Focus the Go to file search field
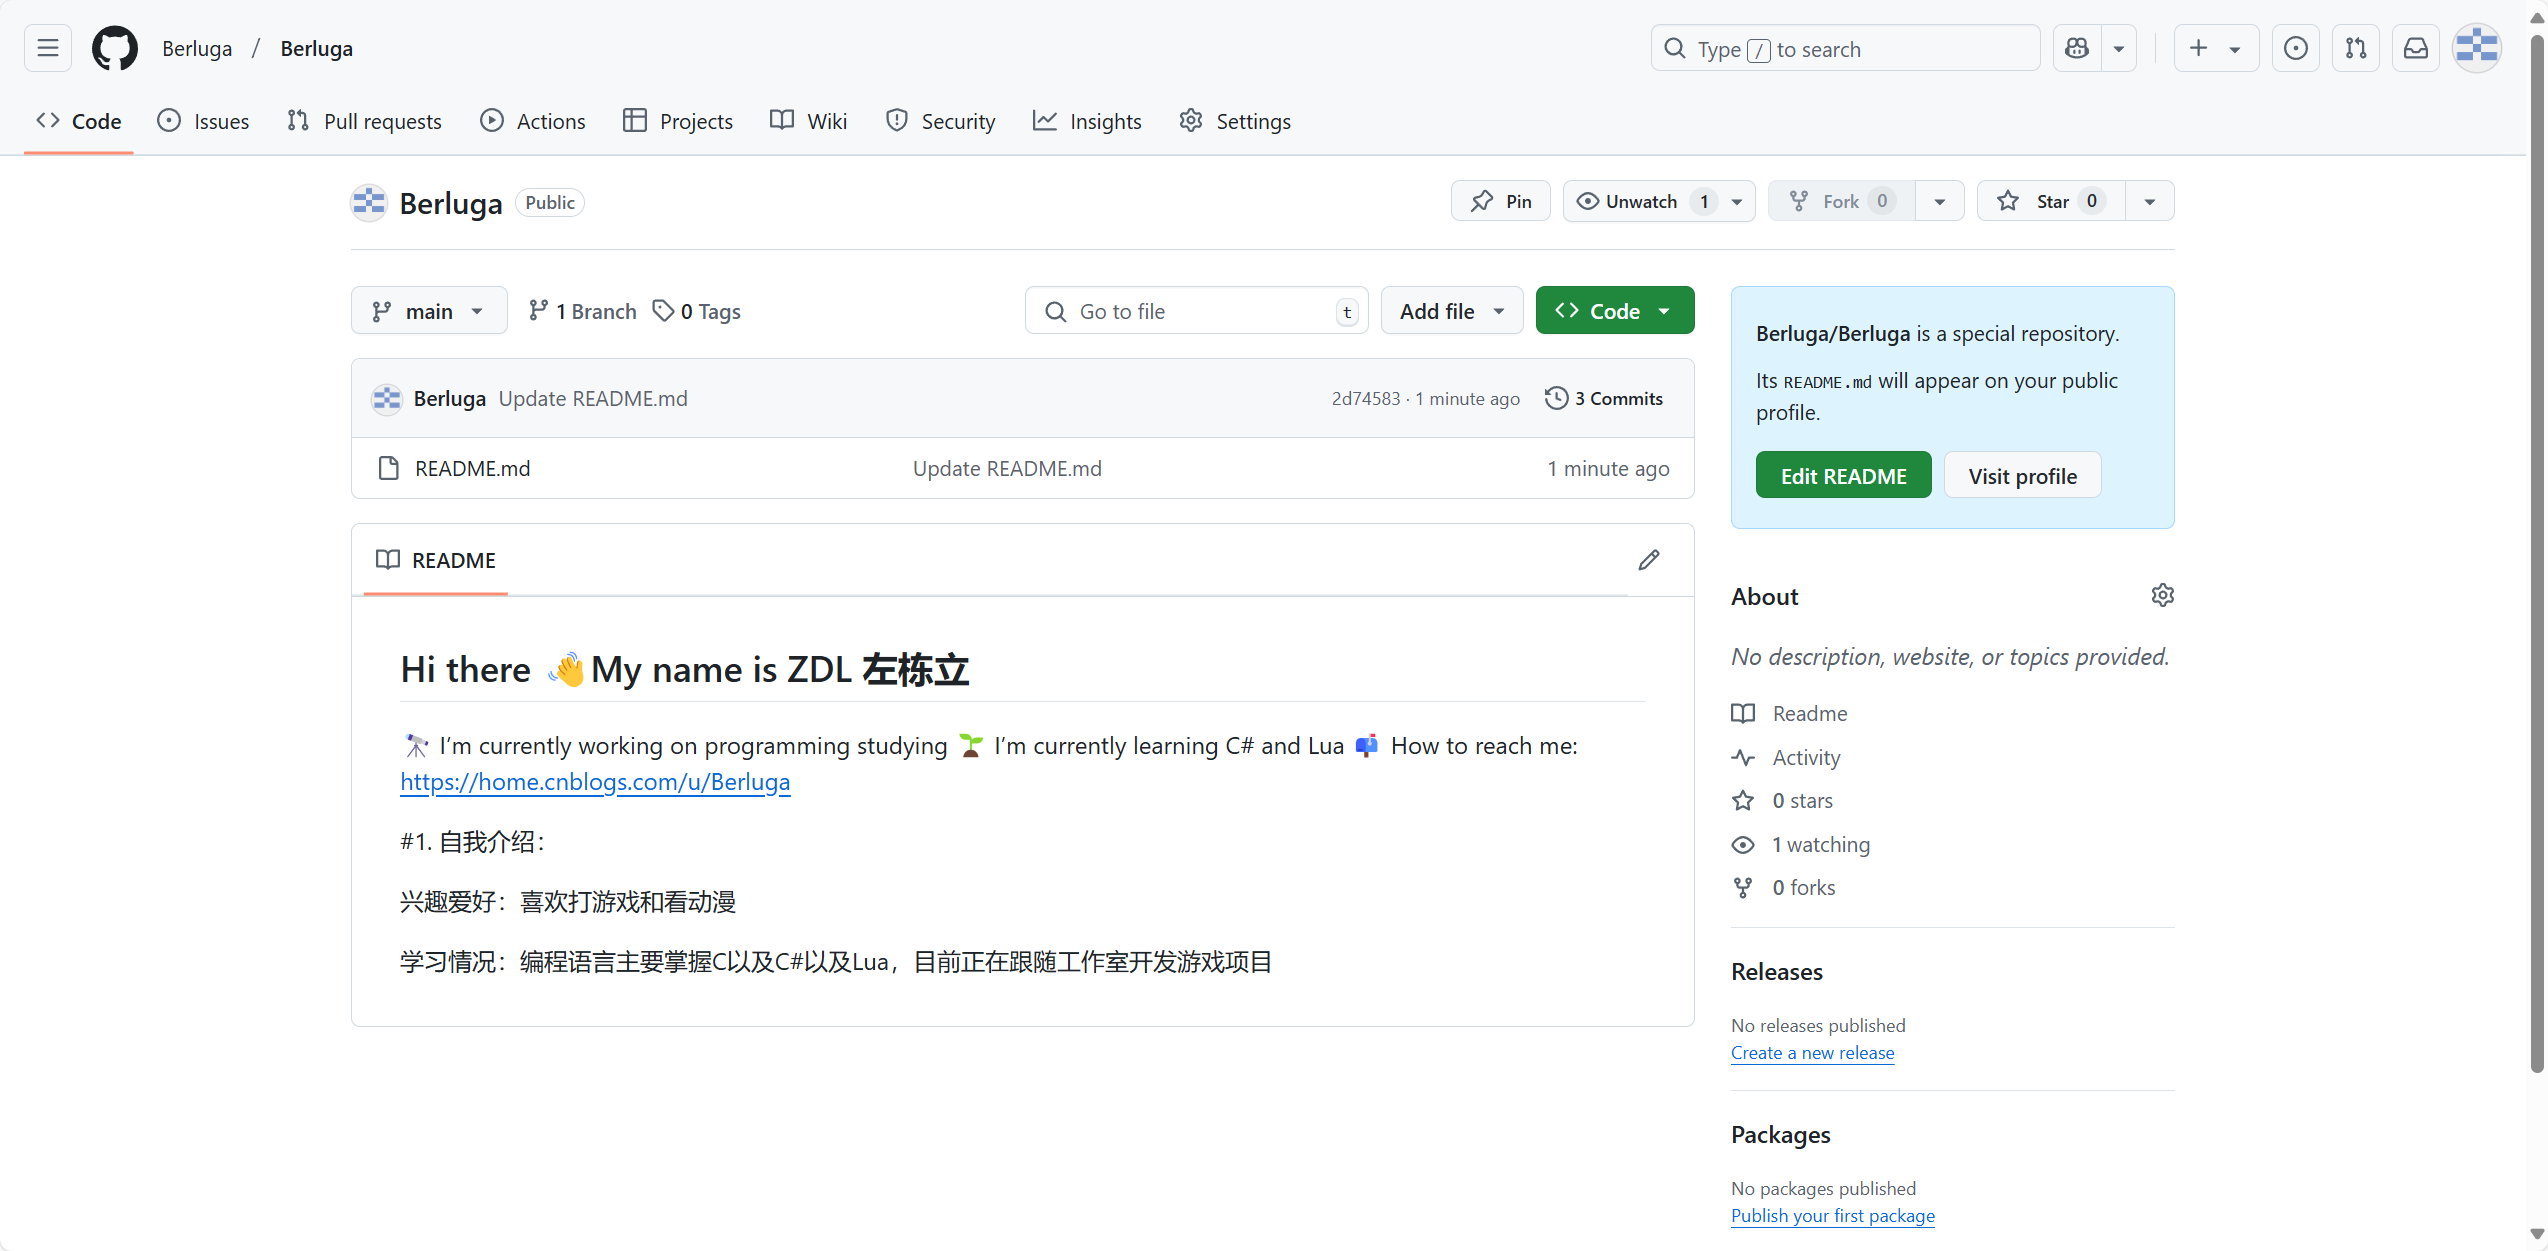 [x=1195, y=311]
